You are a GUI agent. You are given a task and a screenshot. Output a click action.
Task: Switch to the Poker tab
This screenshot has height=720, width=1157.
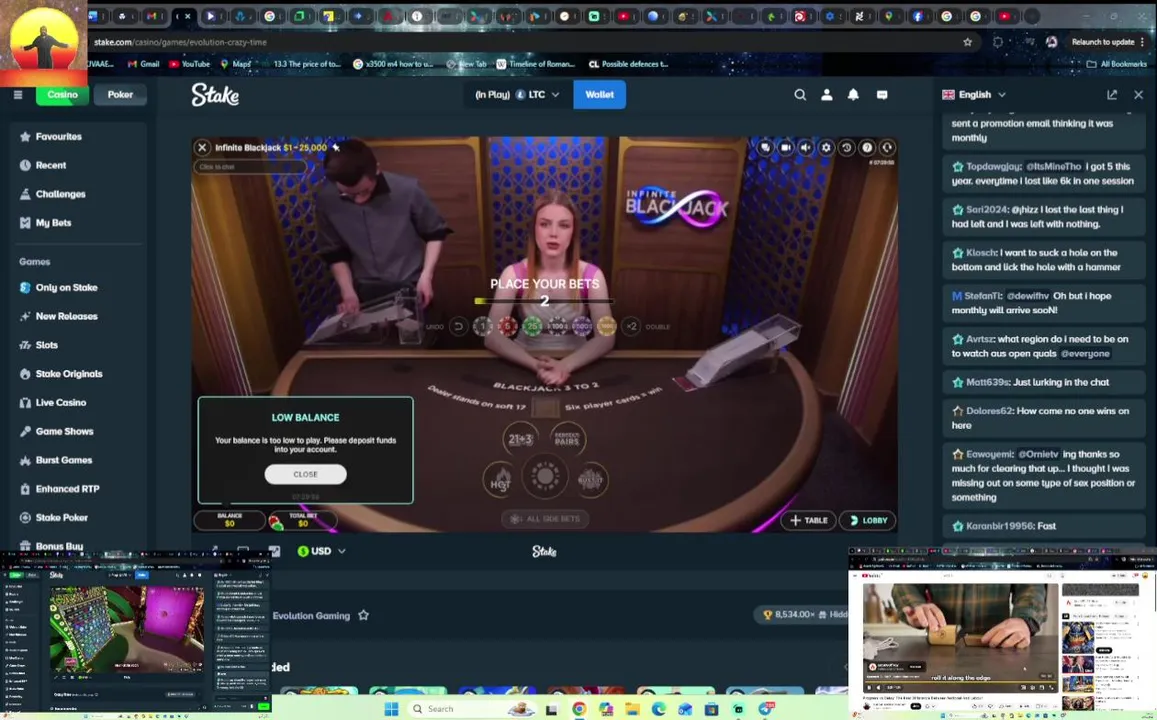(x=120, y=94)
